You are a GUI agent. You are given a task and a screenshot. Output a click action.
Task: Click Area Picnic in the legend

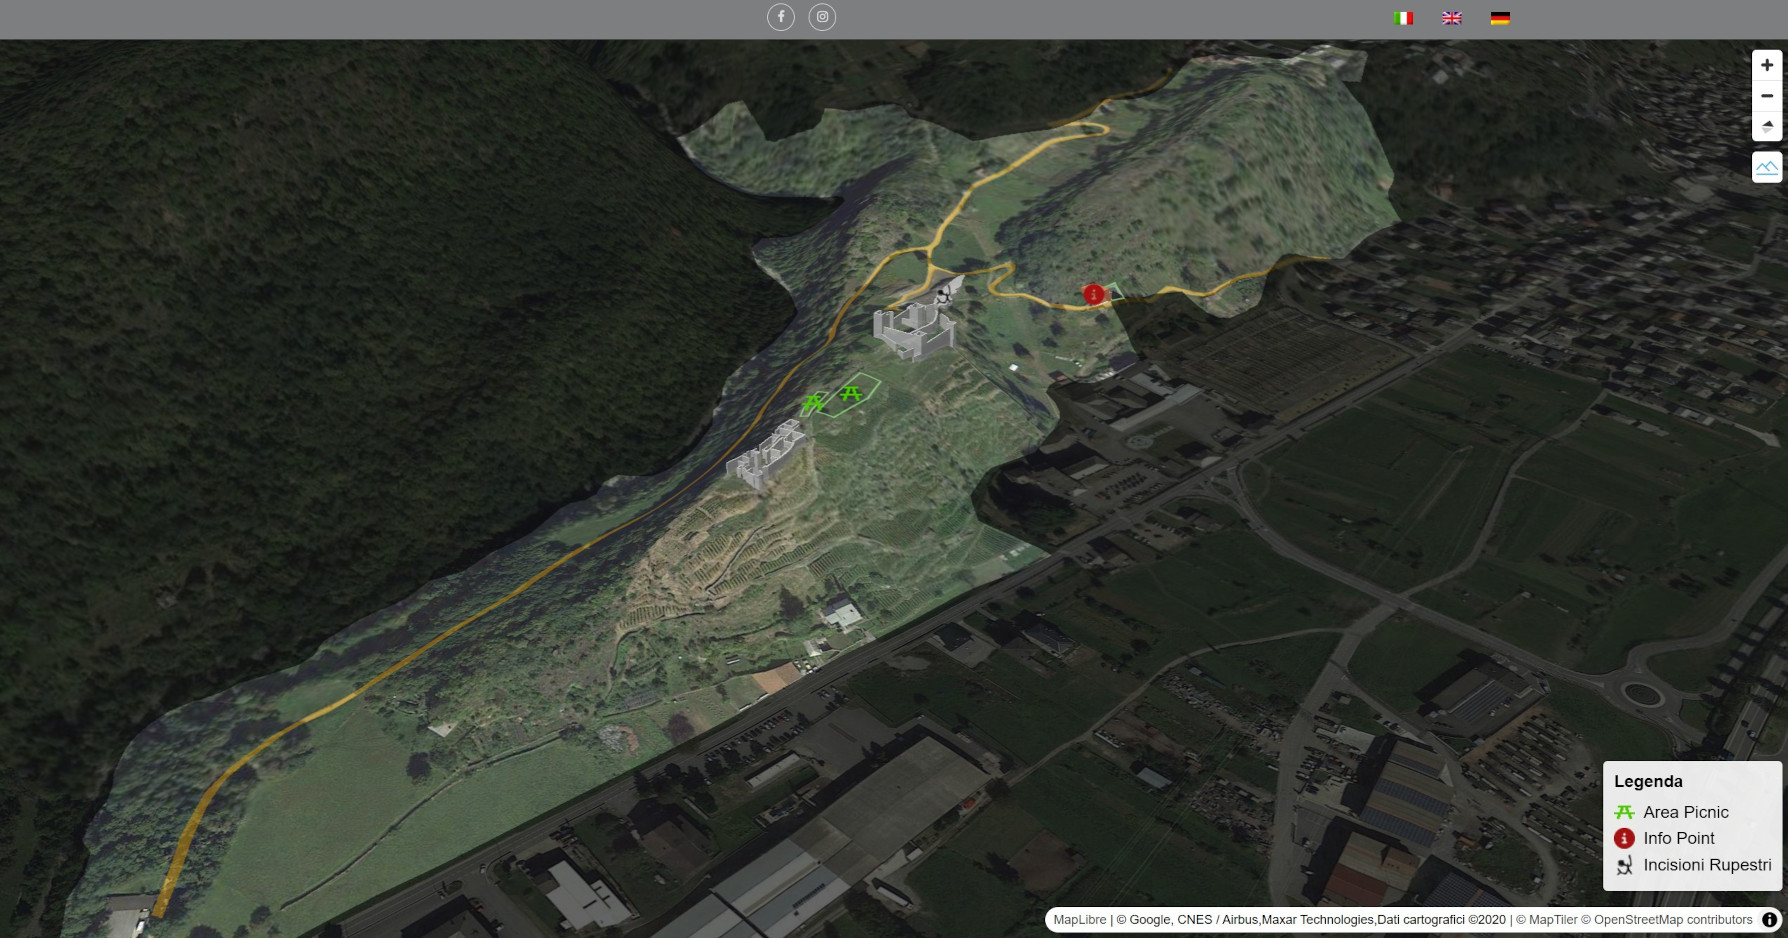point(1685,812)
